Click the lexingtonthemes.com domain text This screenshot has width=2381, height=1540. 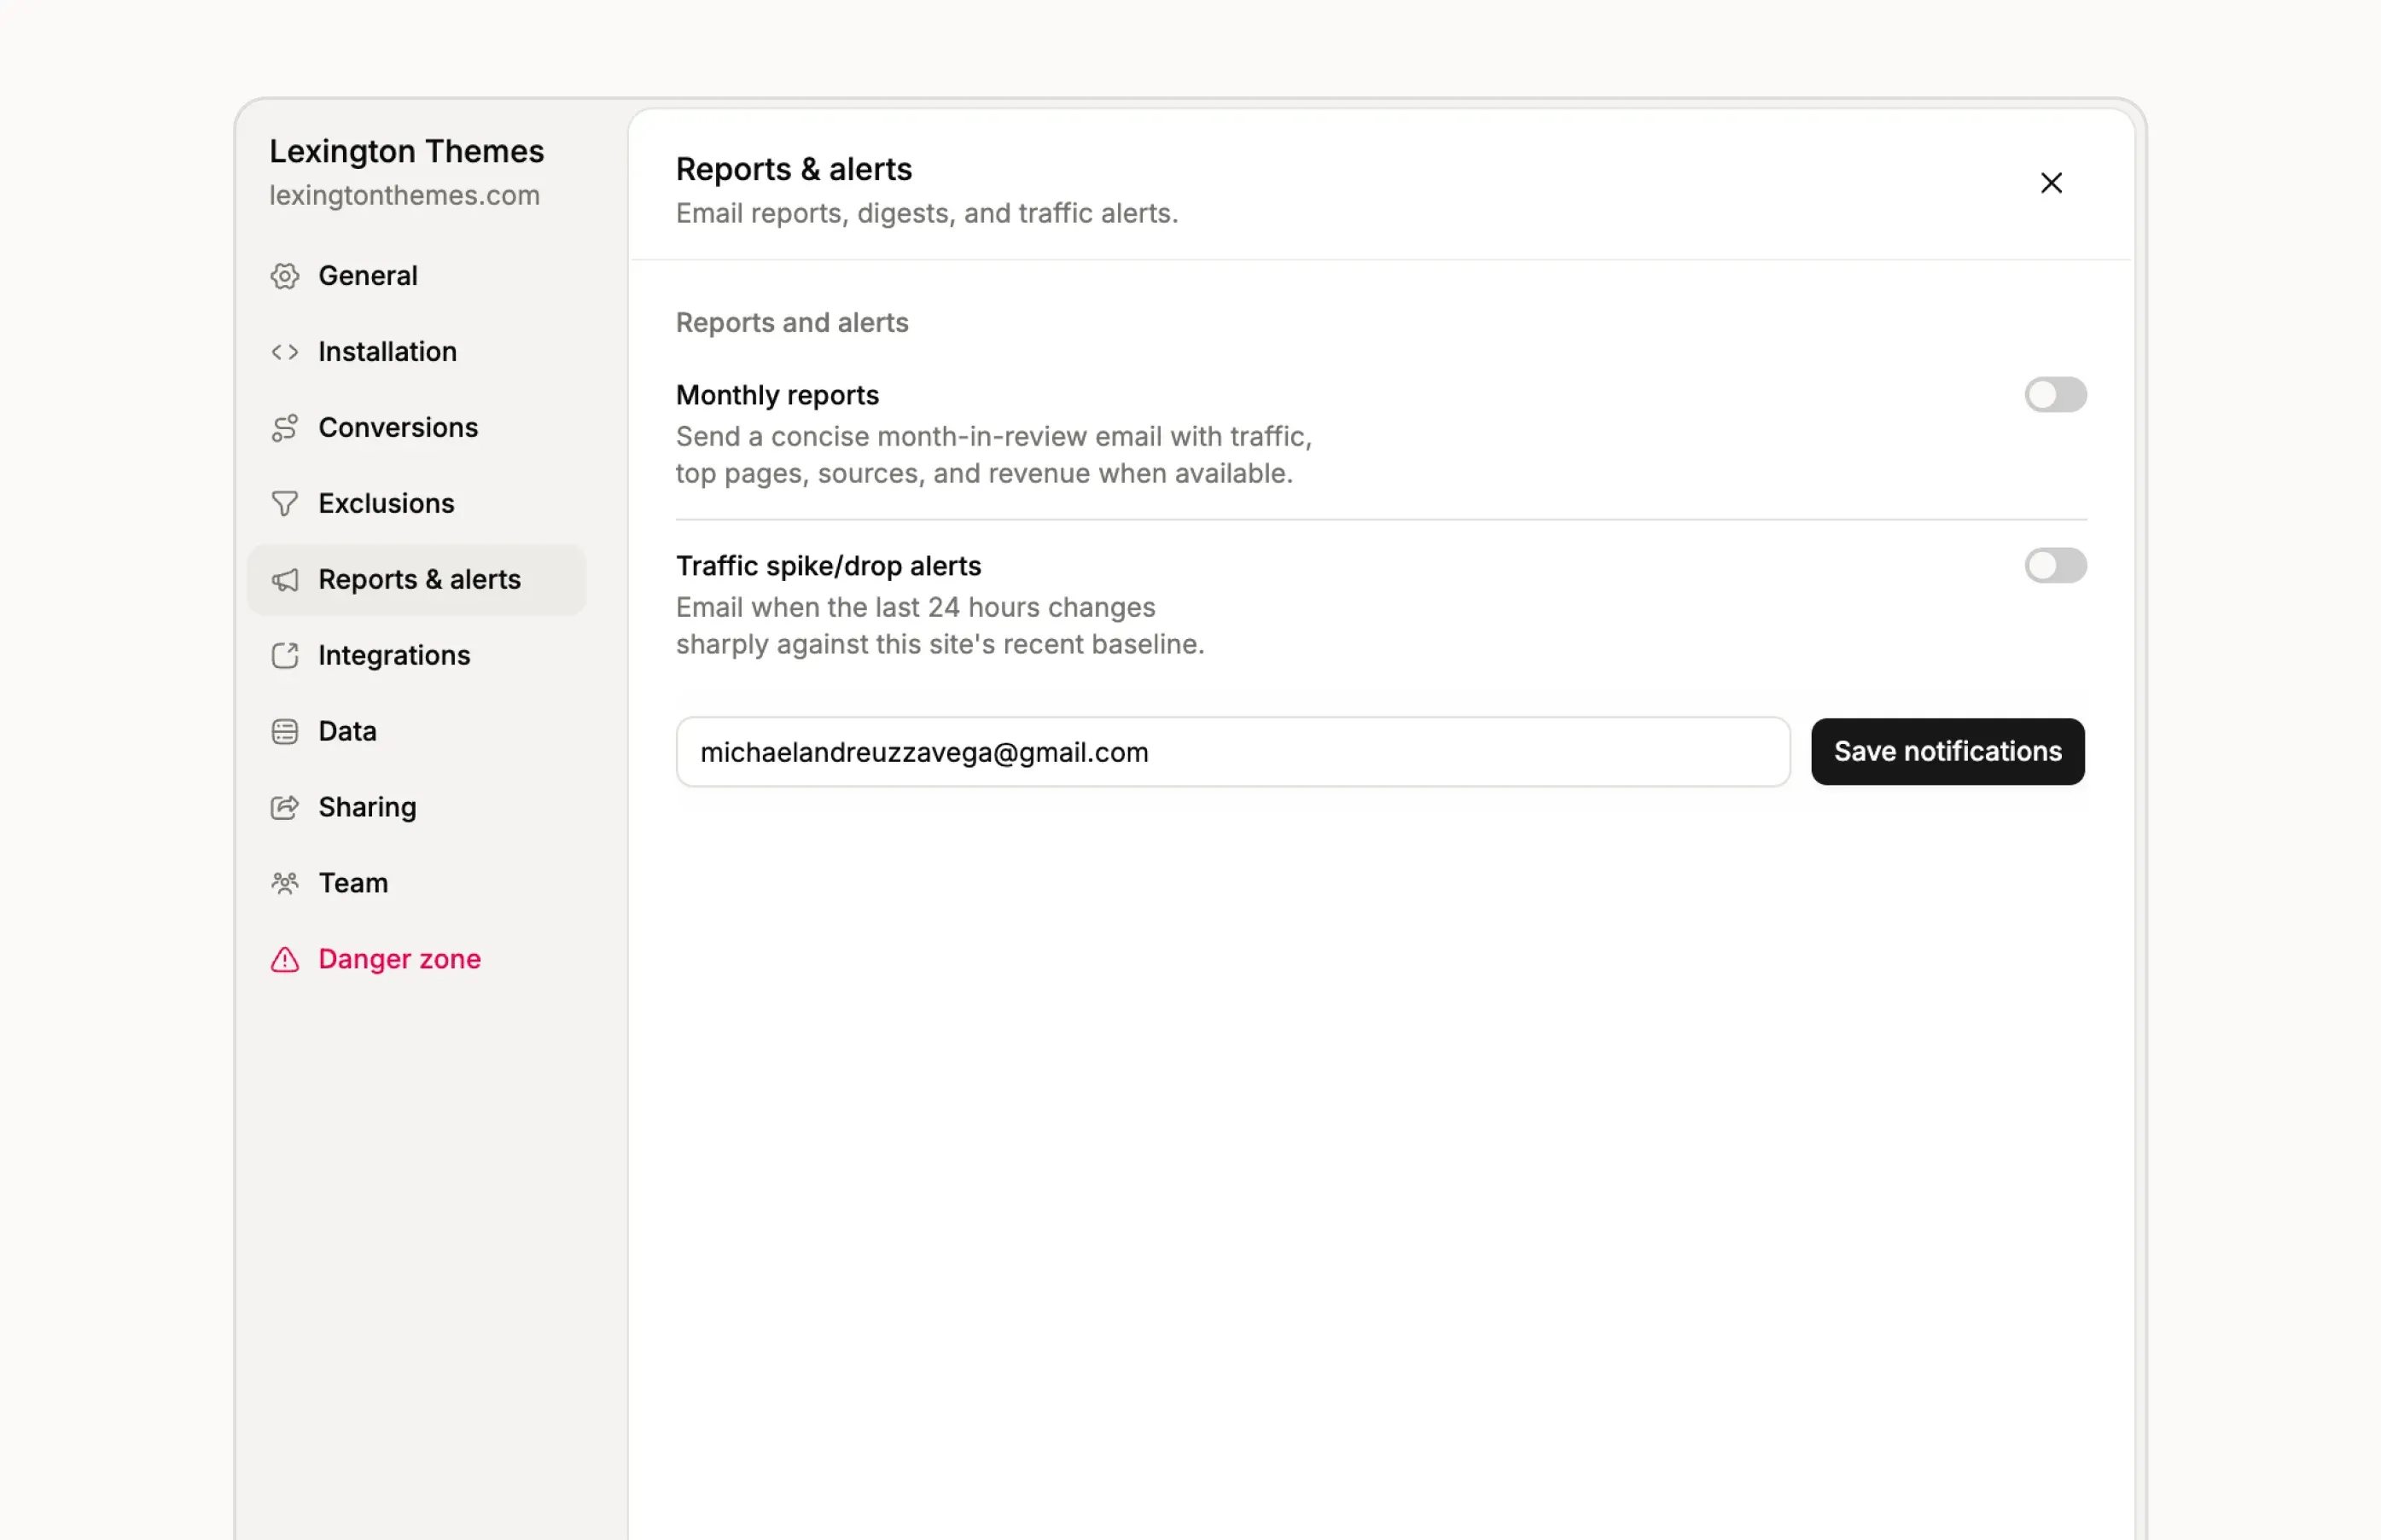(x=404, y=196)
